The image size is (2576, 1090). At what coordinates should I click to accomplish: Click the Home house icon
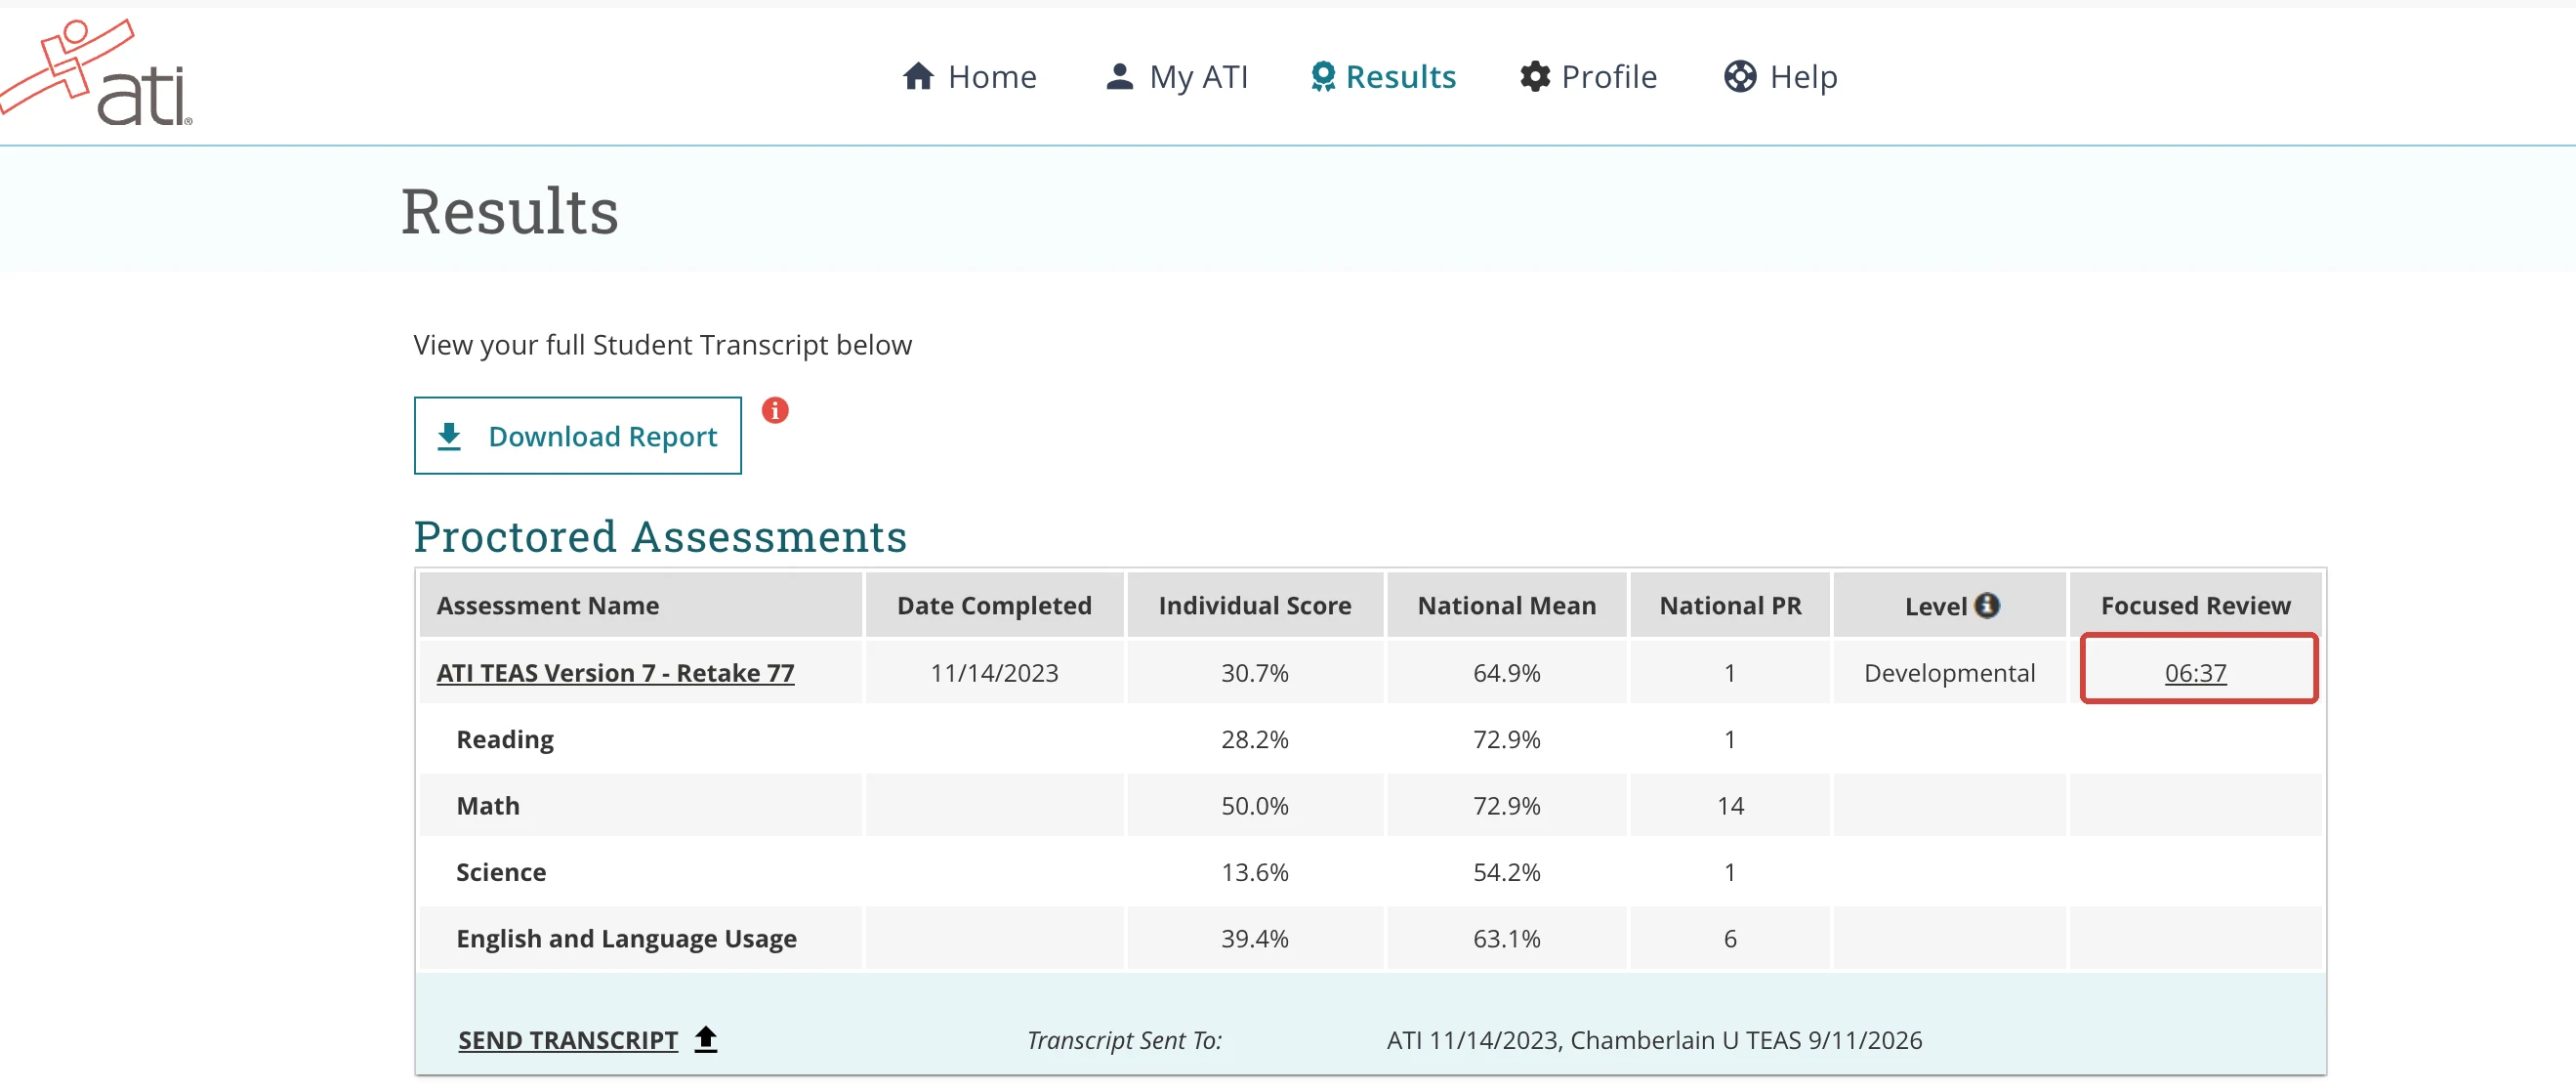pyautogui.click(x=917, y=76)
